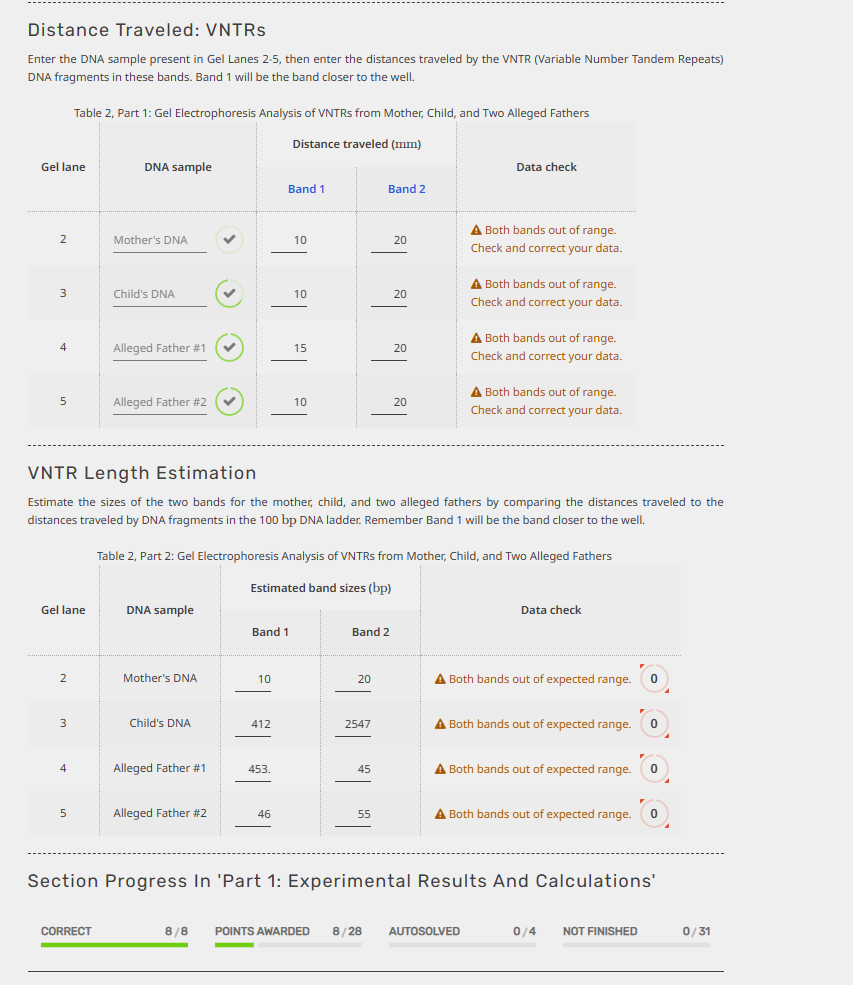This screenshot has width=853, height=985.
Task: Click the checkmark circle next to Alleged Father #2
Action: 229,401
